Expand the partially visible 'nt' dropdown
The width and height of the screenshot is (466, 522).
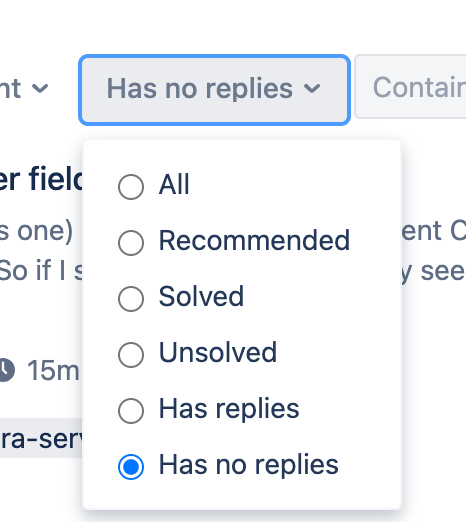[24, 89]
